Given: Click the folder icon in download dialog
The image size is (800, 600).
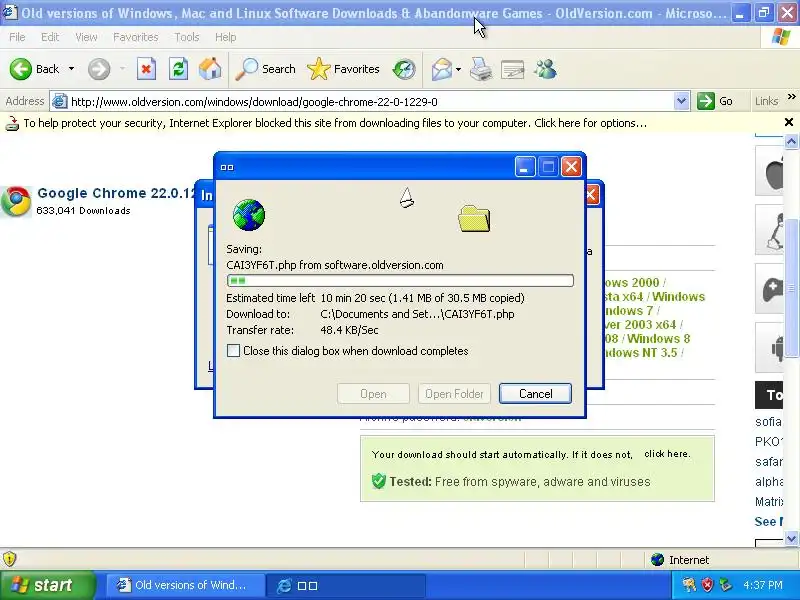Looking at the screenshot, I should (474, 218).
